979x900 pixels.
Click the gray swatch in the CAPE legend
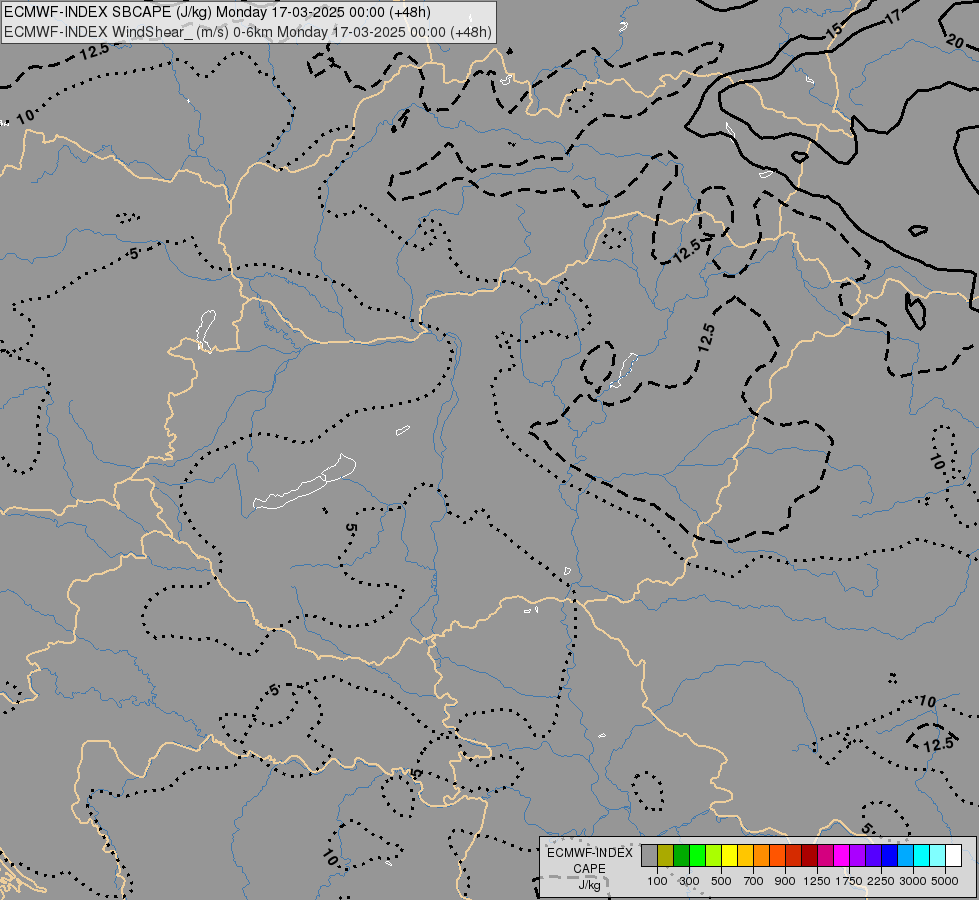point(649,855)
